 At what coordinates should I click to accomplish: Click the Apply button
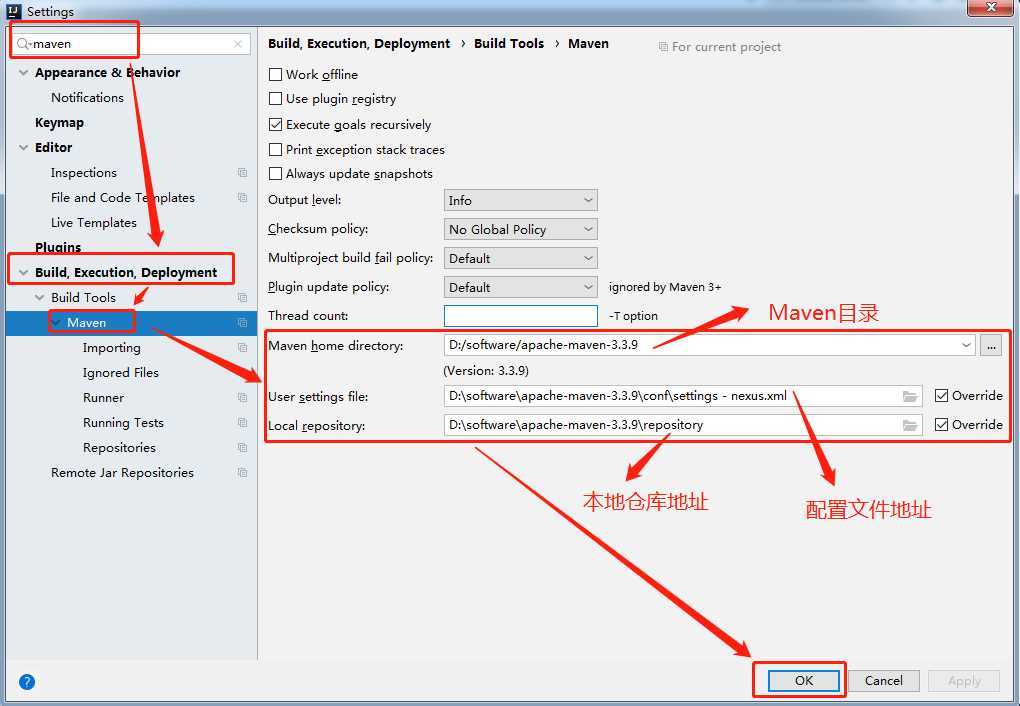964,680
